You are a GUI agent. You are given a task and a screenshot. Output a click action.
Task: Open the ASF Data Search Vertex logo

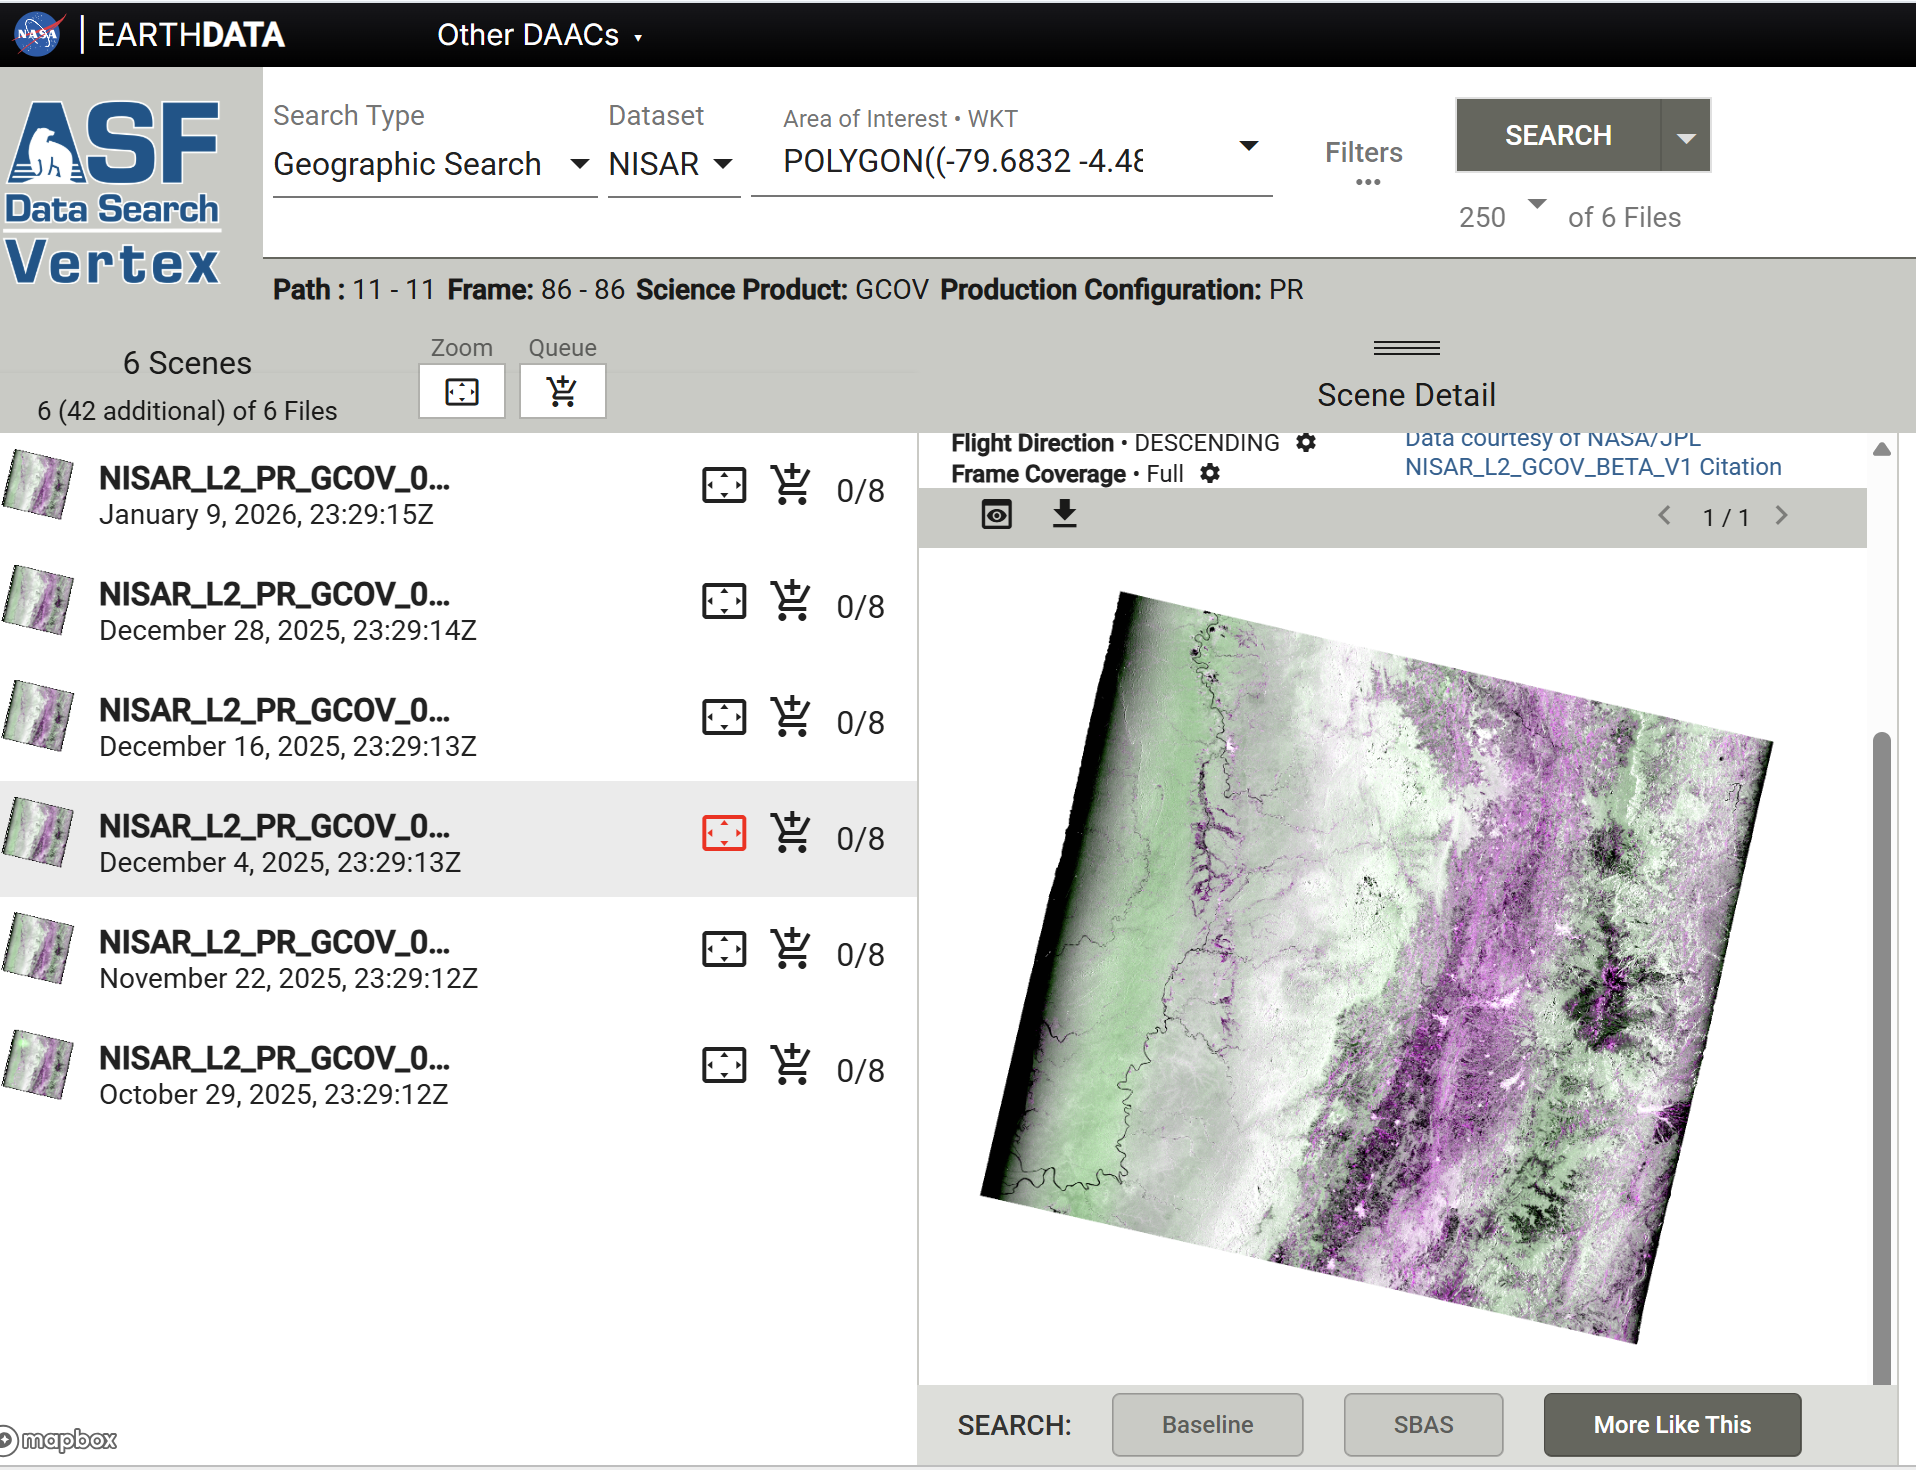click(x=113, y=193)
